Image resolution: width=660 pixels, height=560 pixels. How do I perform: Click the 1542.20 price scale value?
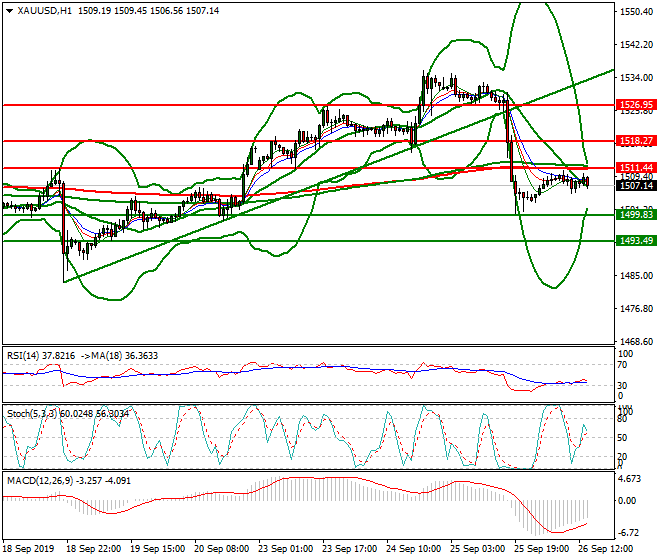coord(636,45)
